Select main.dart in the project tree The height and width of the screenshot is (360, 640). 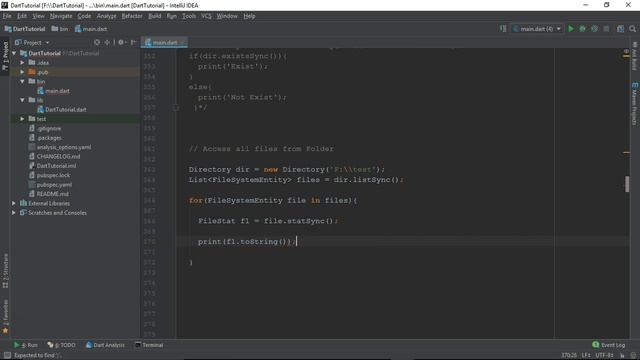pyautogui.click(x=53, y=91)
